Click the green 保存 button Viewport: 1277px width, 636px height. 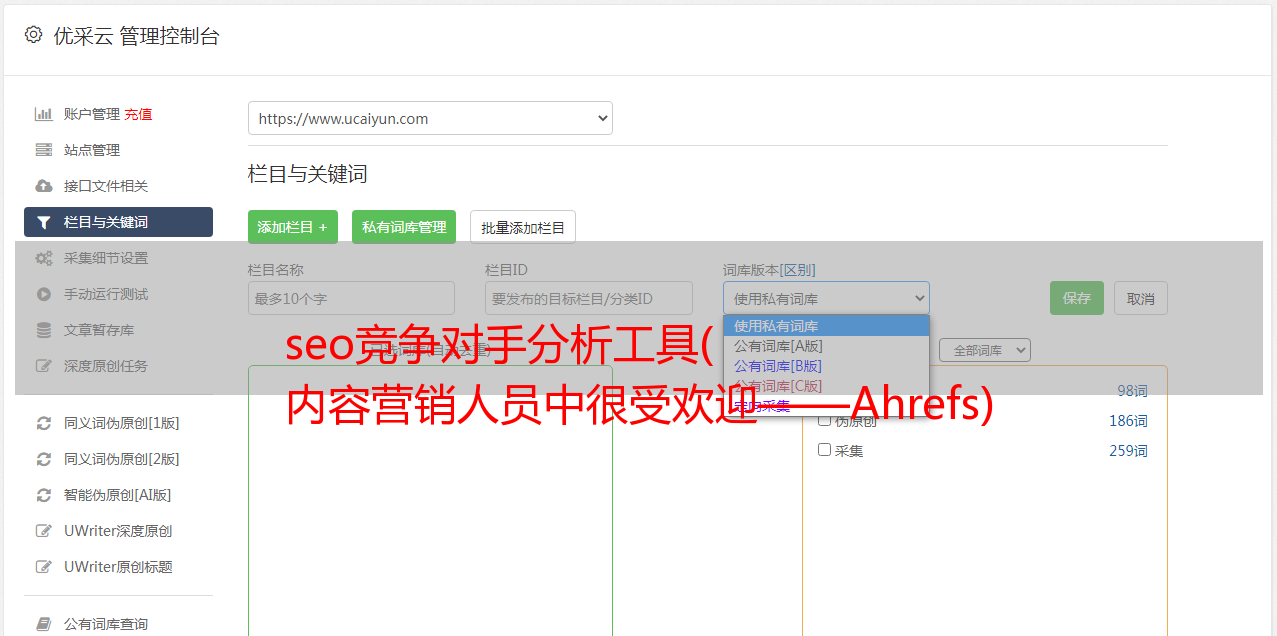click(1077, 298)
